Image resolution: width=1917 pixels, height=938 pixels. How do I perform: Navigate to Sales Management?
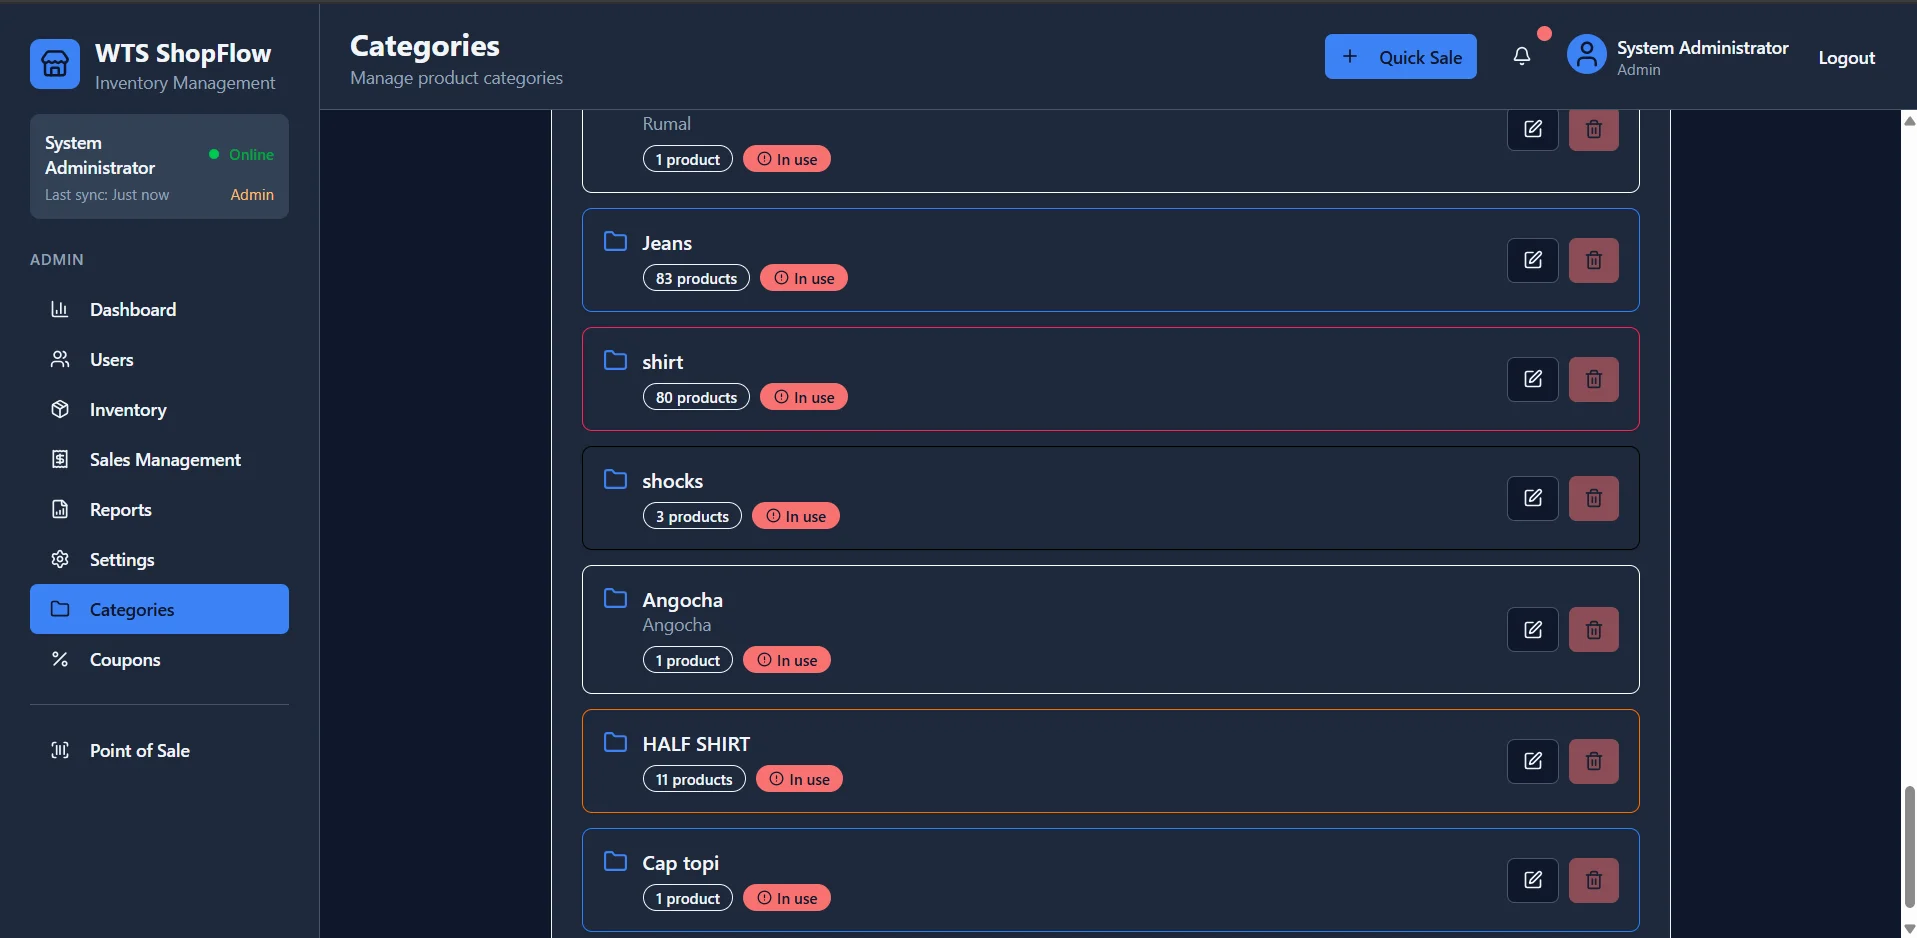pos(159,460)
